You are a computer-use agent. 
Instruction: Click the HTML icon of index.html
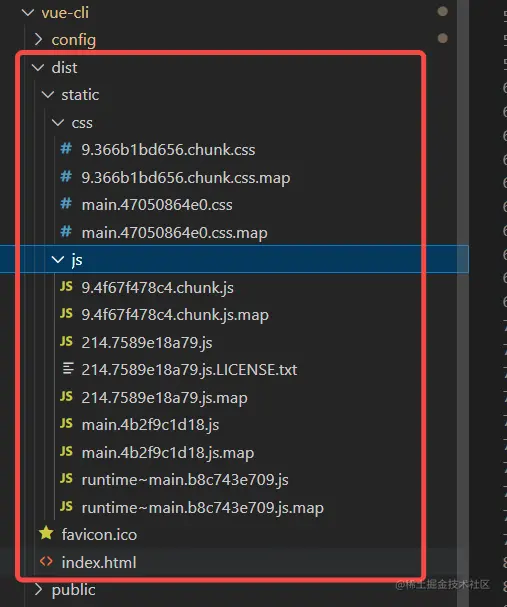point(46,561)
